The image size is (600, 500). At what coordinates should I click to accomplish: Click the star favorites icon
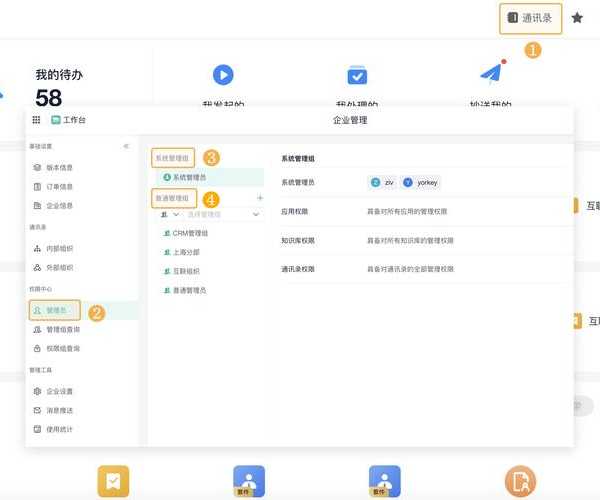pyautogui.click(x=577, y=18)
